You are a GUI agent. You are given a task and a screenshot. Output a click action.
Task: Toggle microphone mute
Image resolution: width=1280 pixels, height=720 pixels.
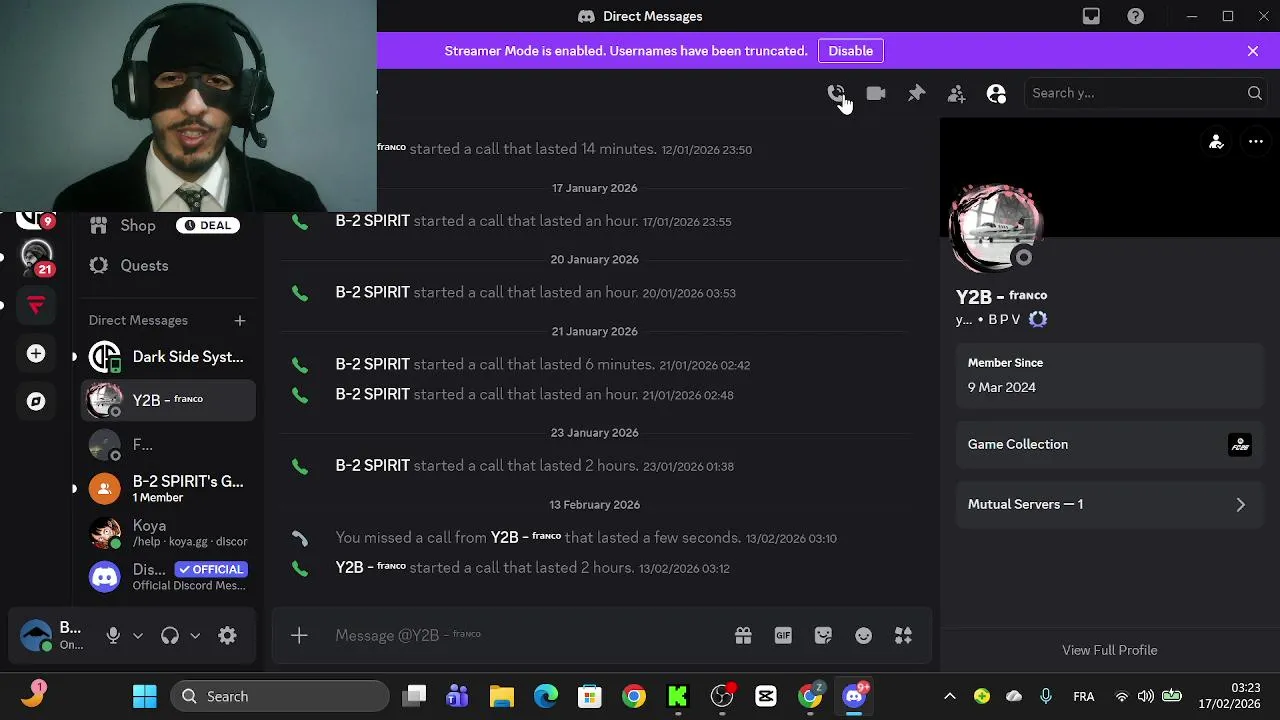click(x=113, y=635)
